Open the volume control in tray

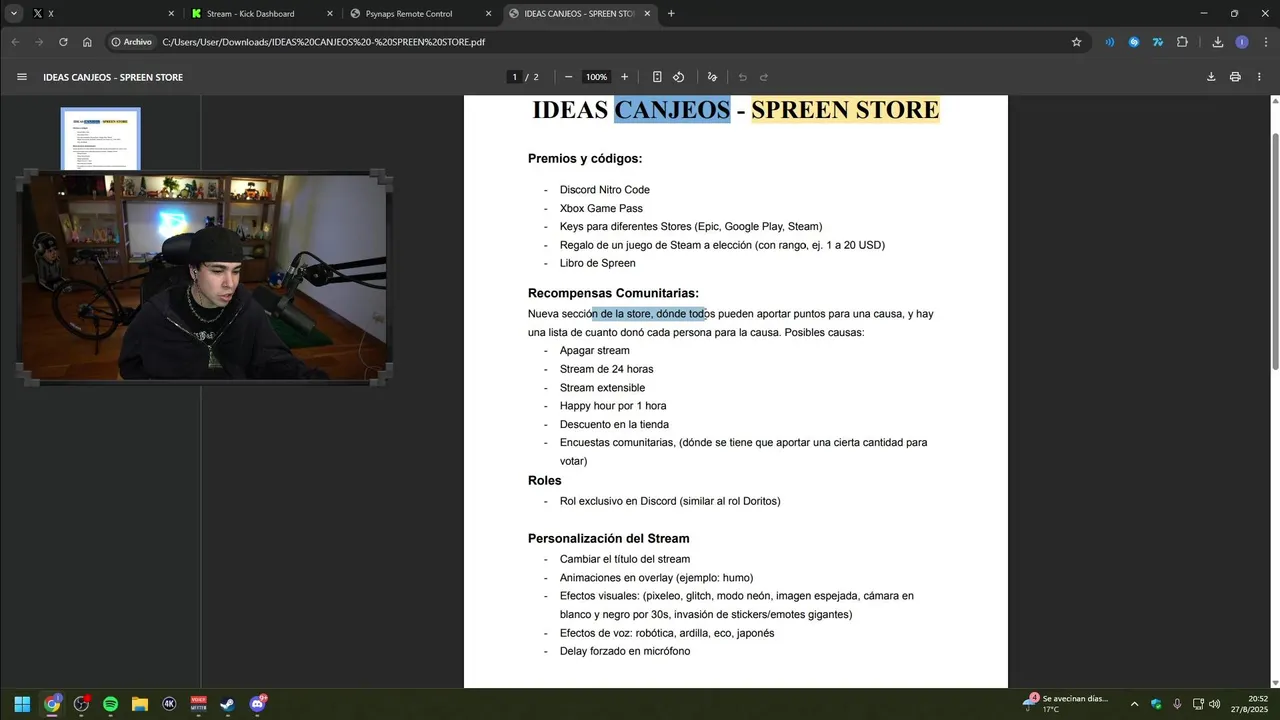1215,704
